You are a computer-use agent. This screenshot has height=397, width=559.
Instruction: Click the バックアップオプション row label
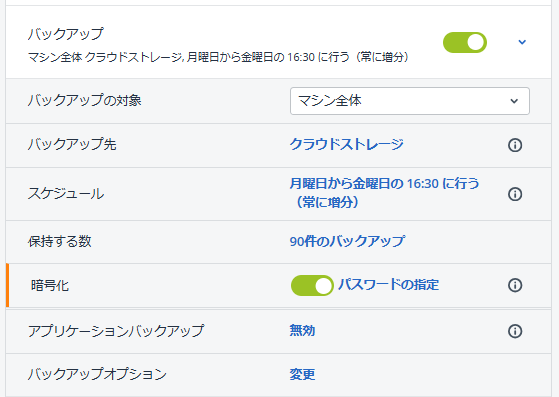coord(97,374)
